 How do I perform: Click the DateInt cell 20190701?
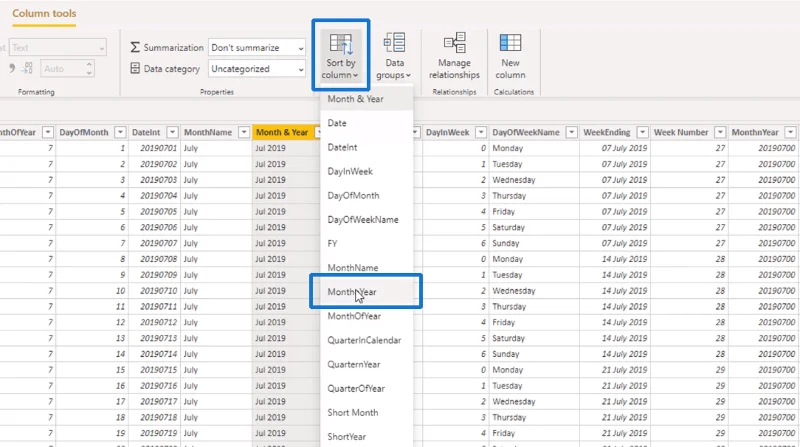154,148
